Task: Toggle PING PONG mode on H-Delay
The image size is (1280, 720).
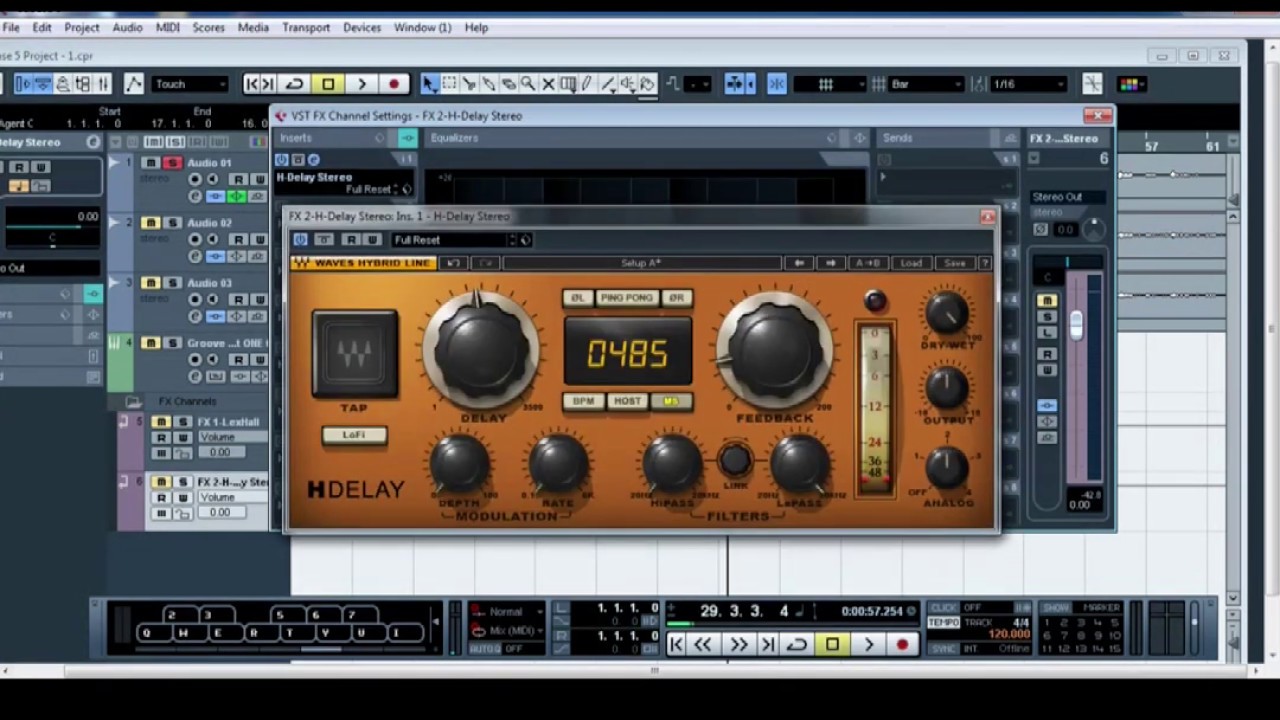Action: pyautogui.click(x=626, y=298)
